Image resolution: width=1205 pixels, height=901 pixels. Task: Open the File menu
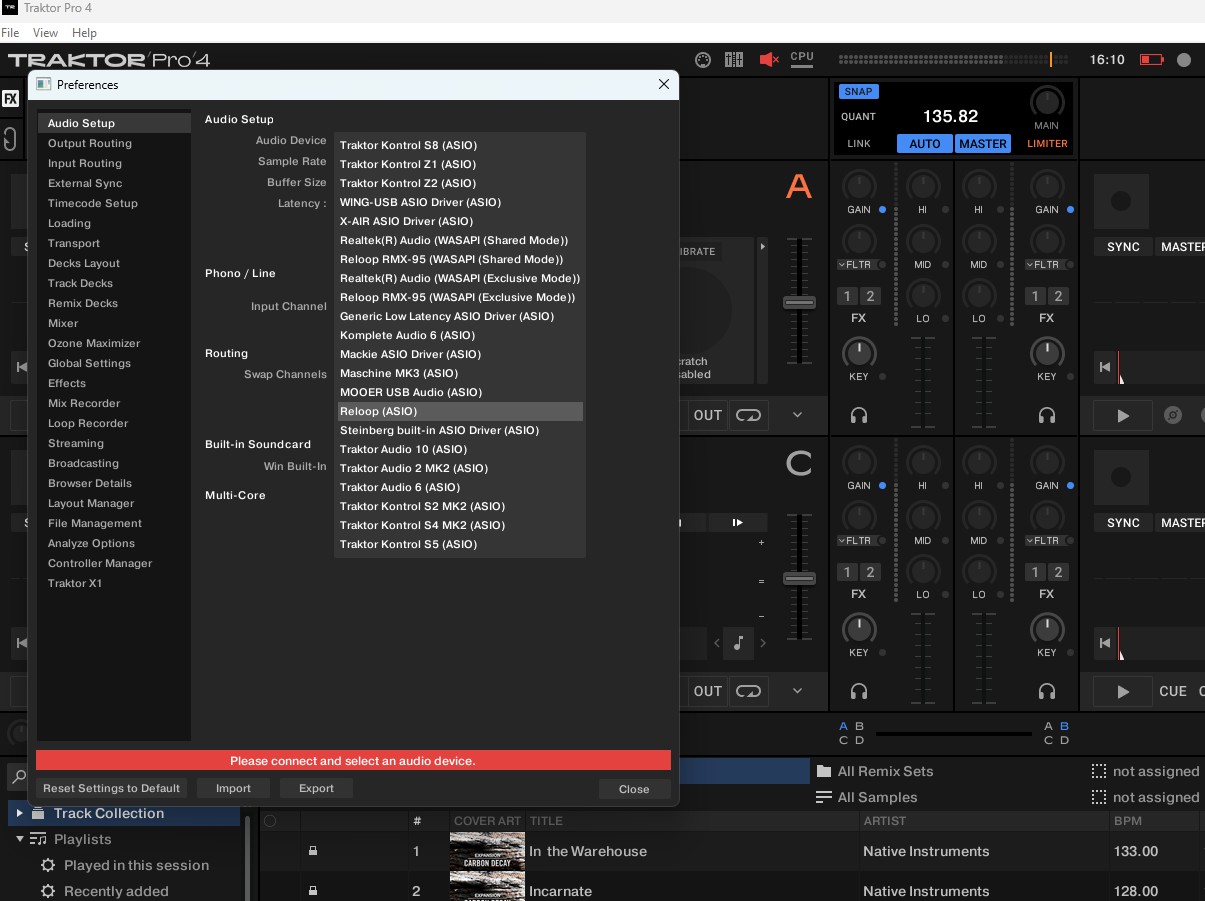(x=10, y=33)
